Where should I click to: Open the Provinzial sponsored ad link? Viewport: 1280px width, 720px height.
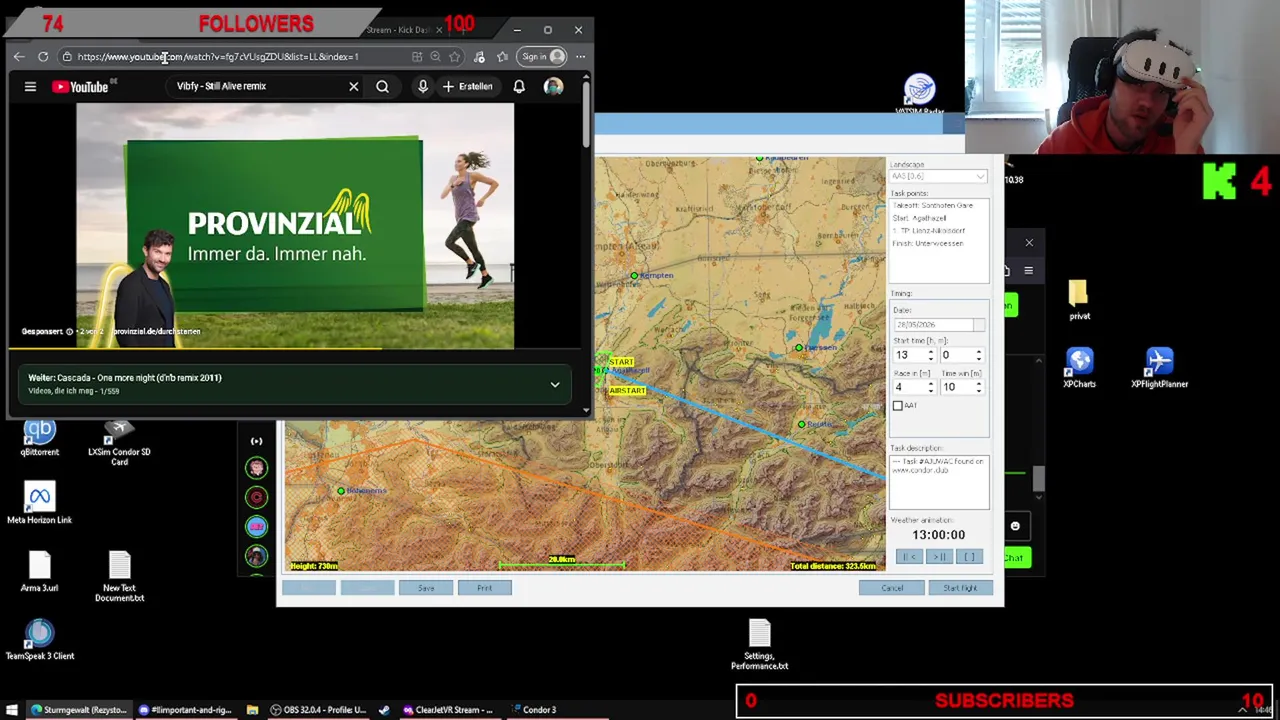coord(156,331)
